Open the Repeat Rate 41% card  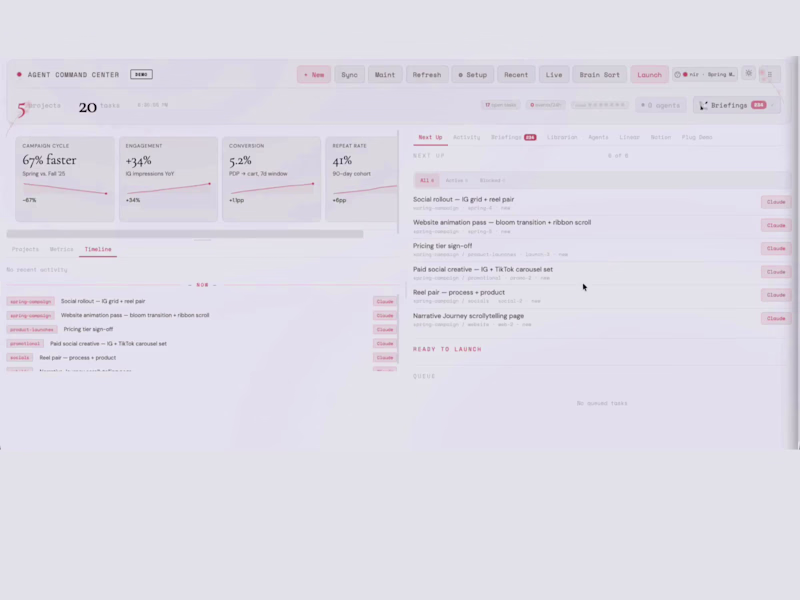pyautogui.click(x=361, y=179)
